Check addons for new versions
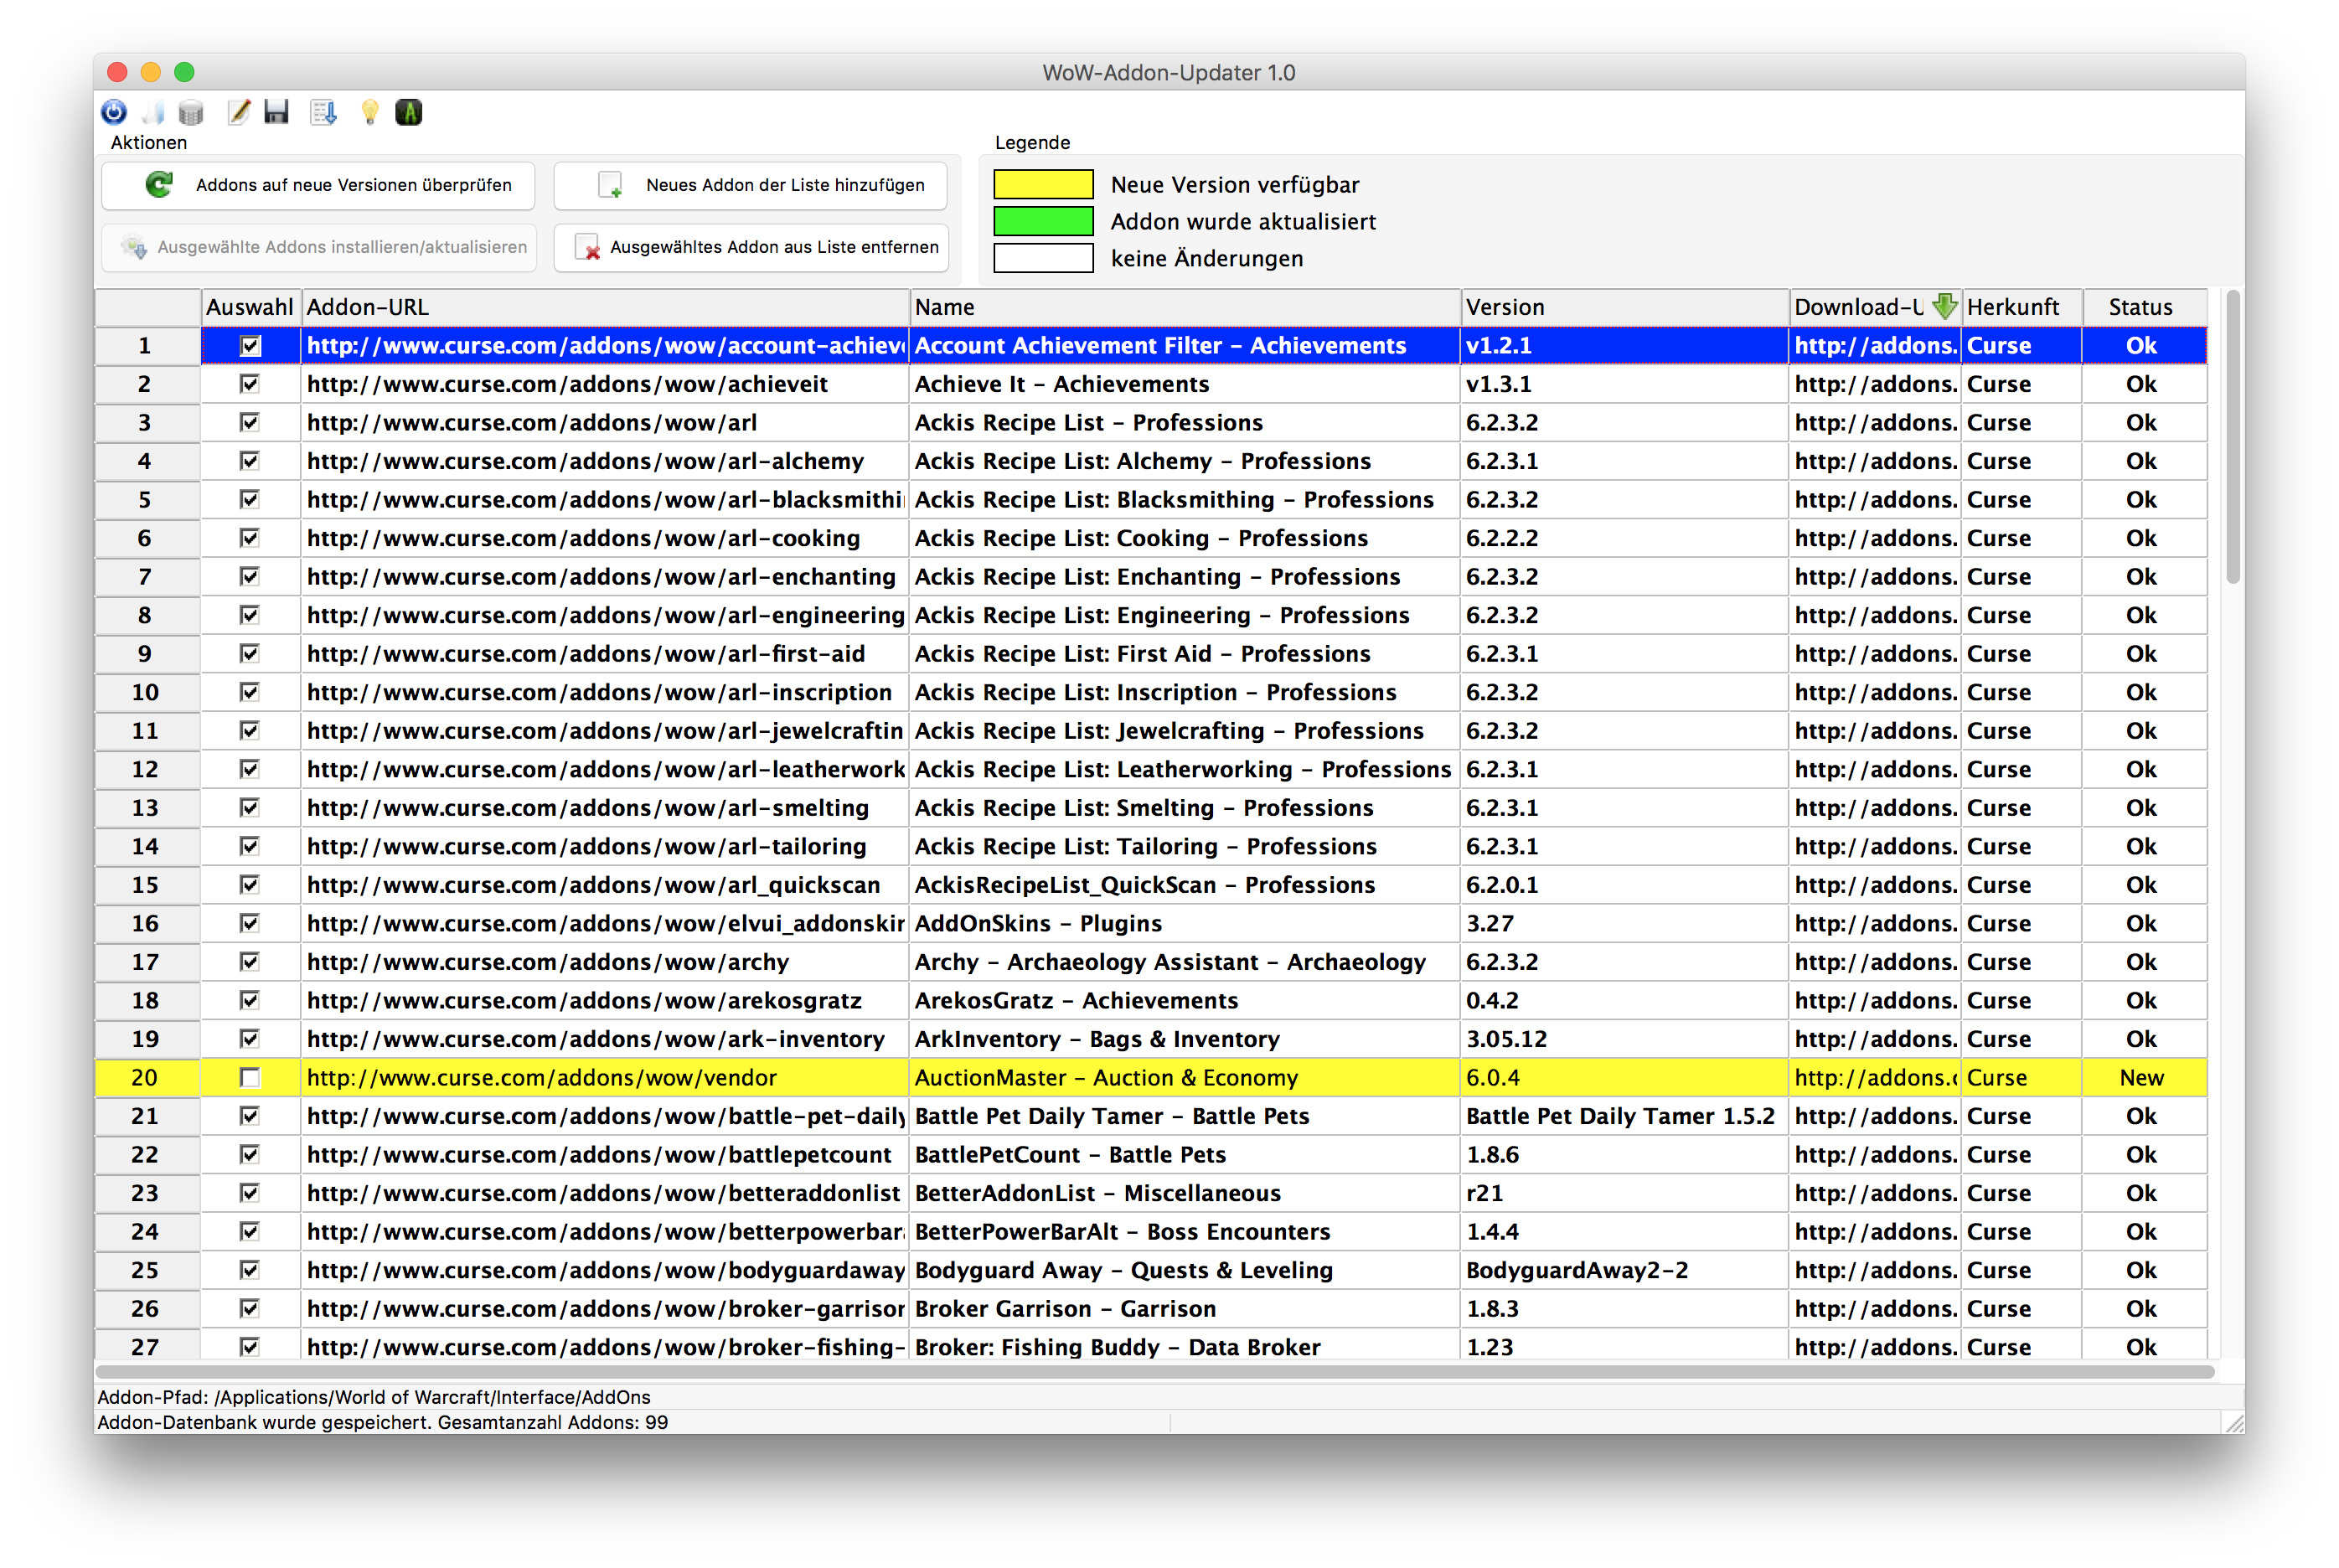This screenshot has width=2339, height=1568. click(318, 185)
